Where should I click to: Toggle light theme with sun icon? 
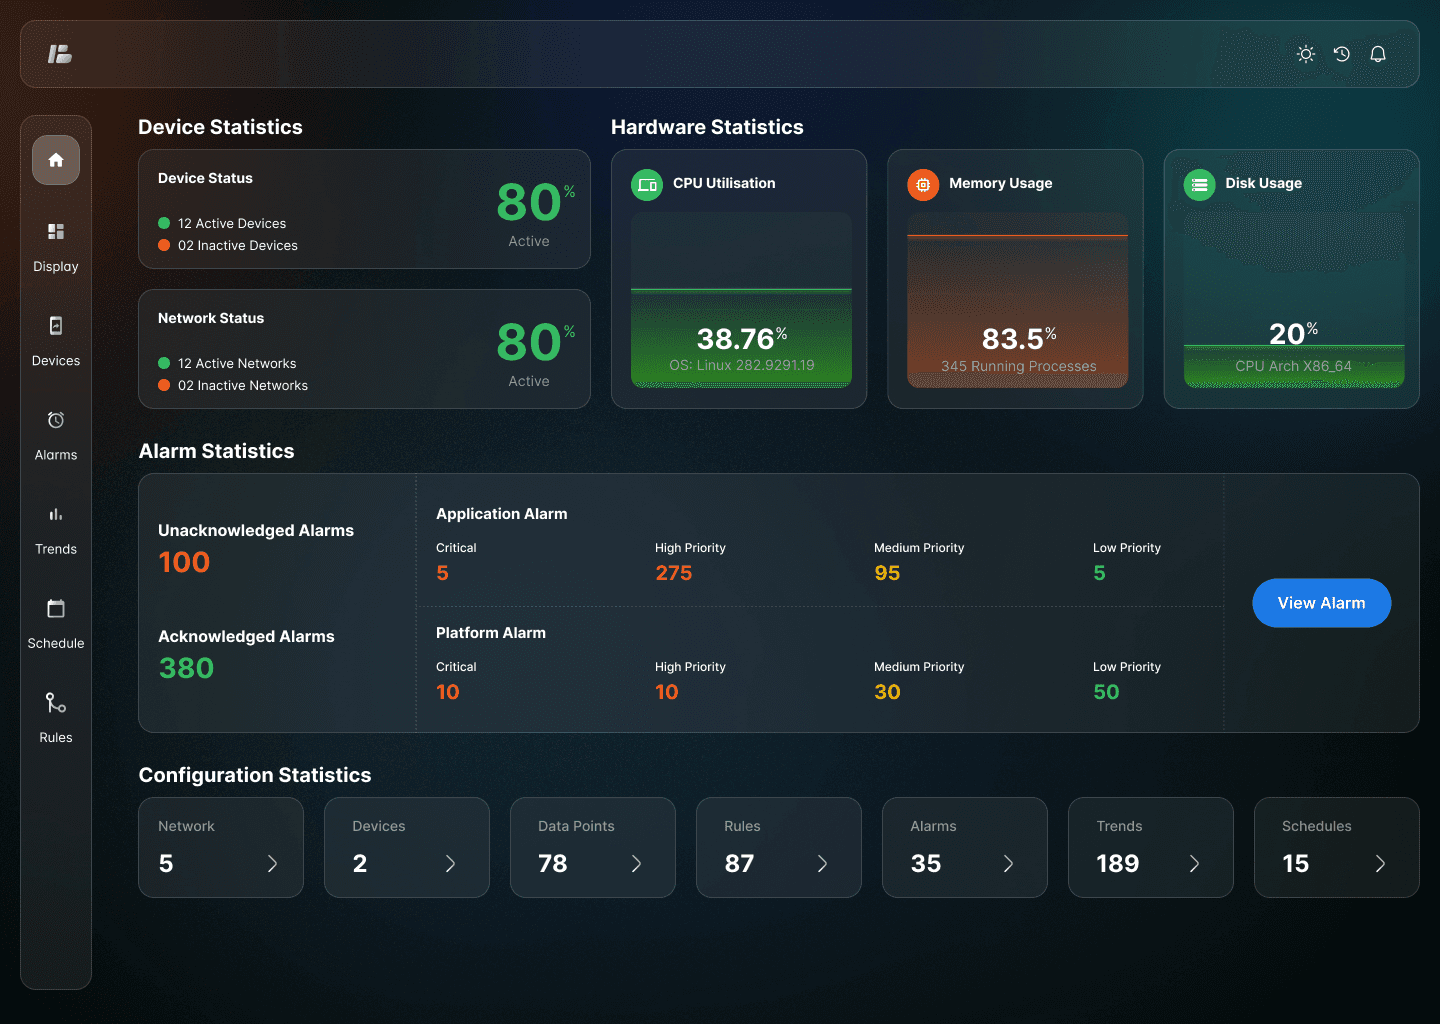(1306, 54)
